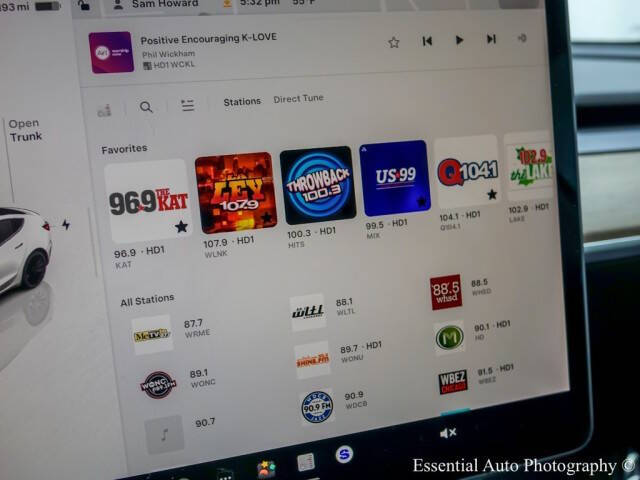Tune to 96.9 The KAT favorite
This screenshot has width=640, height=480.
(x=147, y=201)
